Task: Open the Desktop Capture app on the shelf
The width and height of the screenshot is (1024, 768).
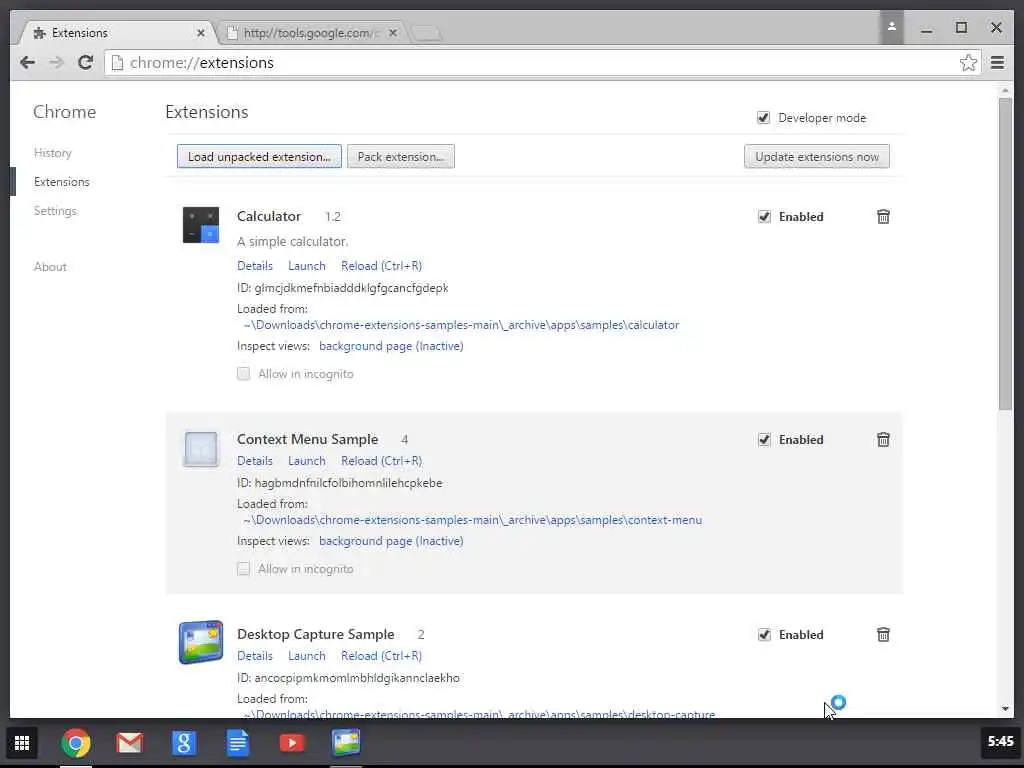Action: click(x=345, y=743)
